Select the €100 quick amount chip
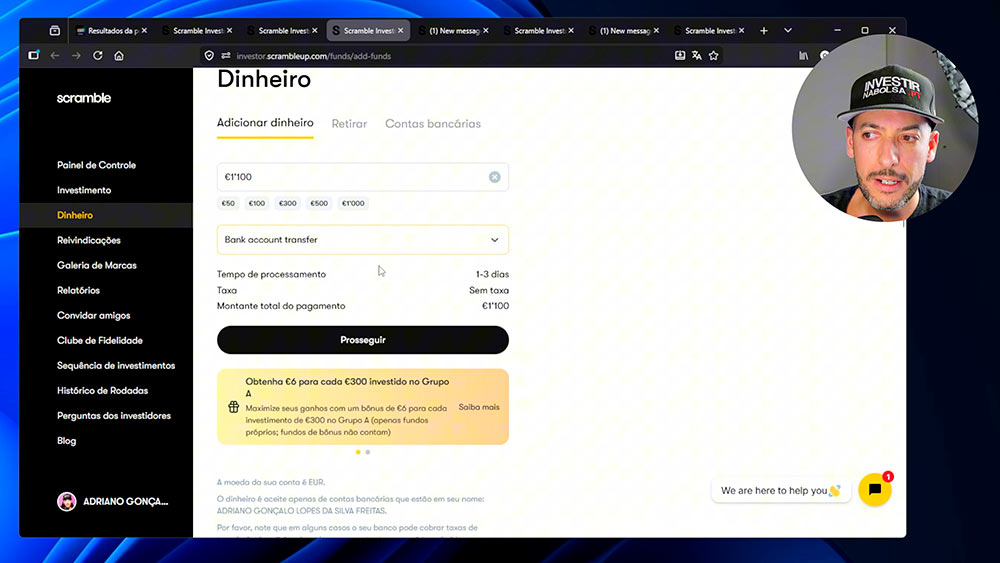Image resolution: width=1000 pixels, height=563 pixels. coord(257,203)
